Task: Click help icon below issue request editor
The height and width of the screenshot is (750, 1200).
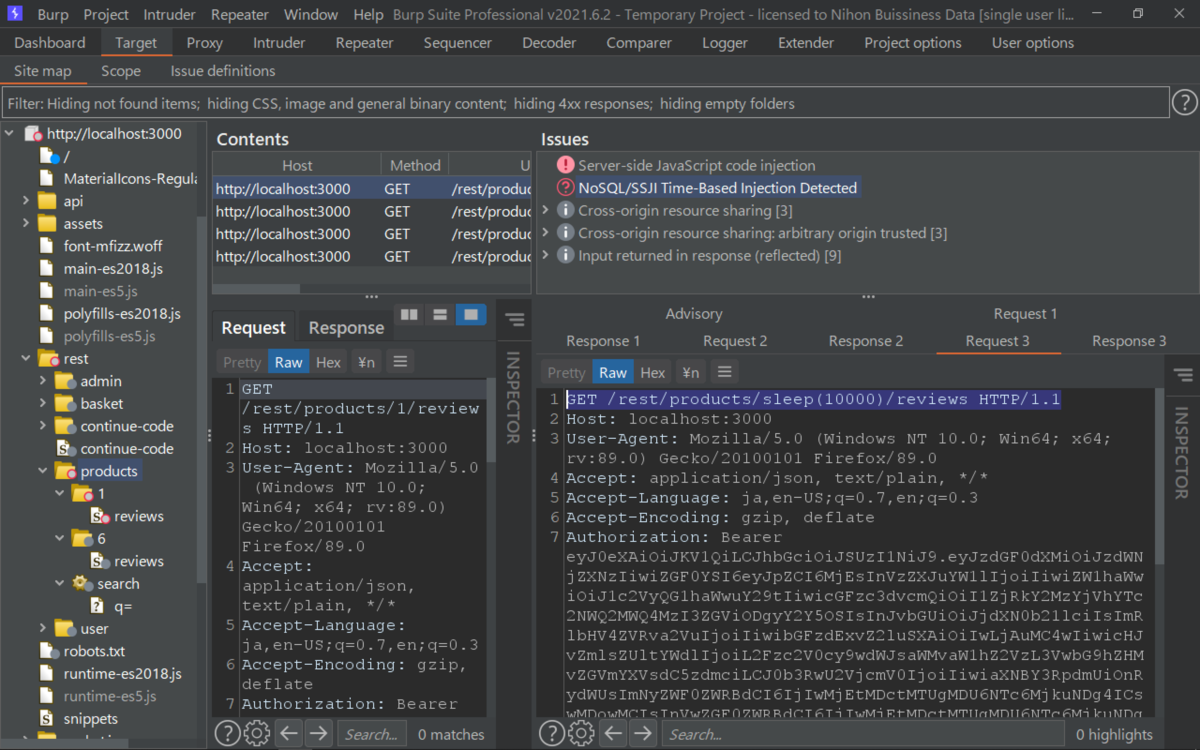Action: point(551,734)
